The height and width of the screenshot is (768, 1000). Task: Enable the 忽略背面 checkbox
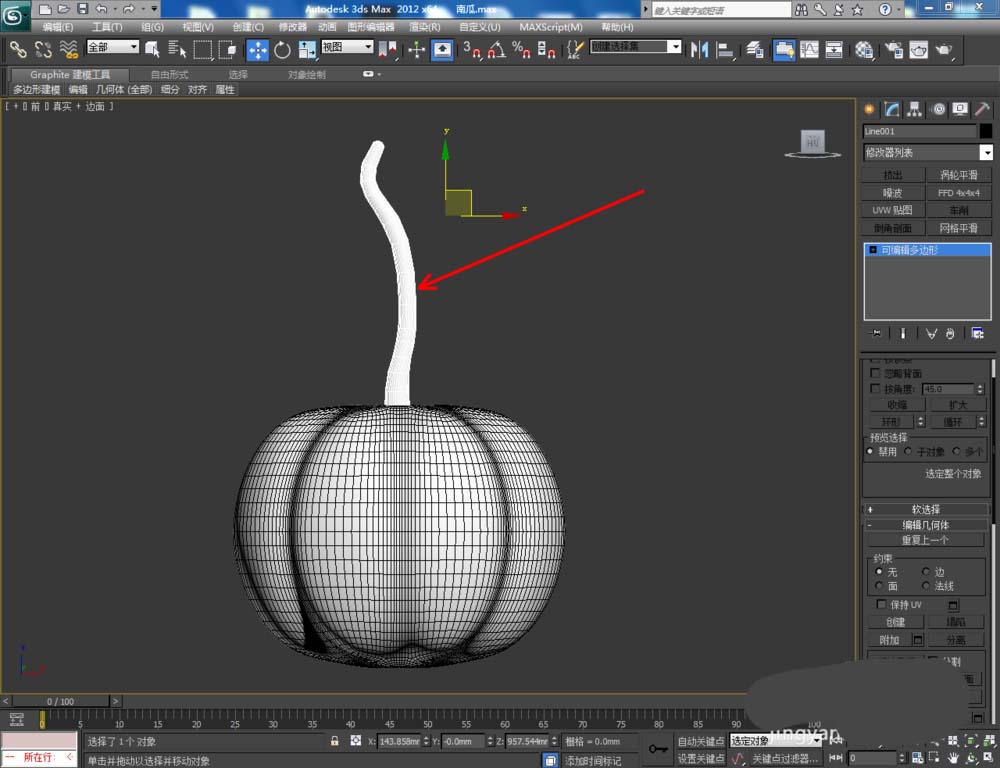877,373
